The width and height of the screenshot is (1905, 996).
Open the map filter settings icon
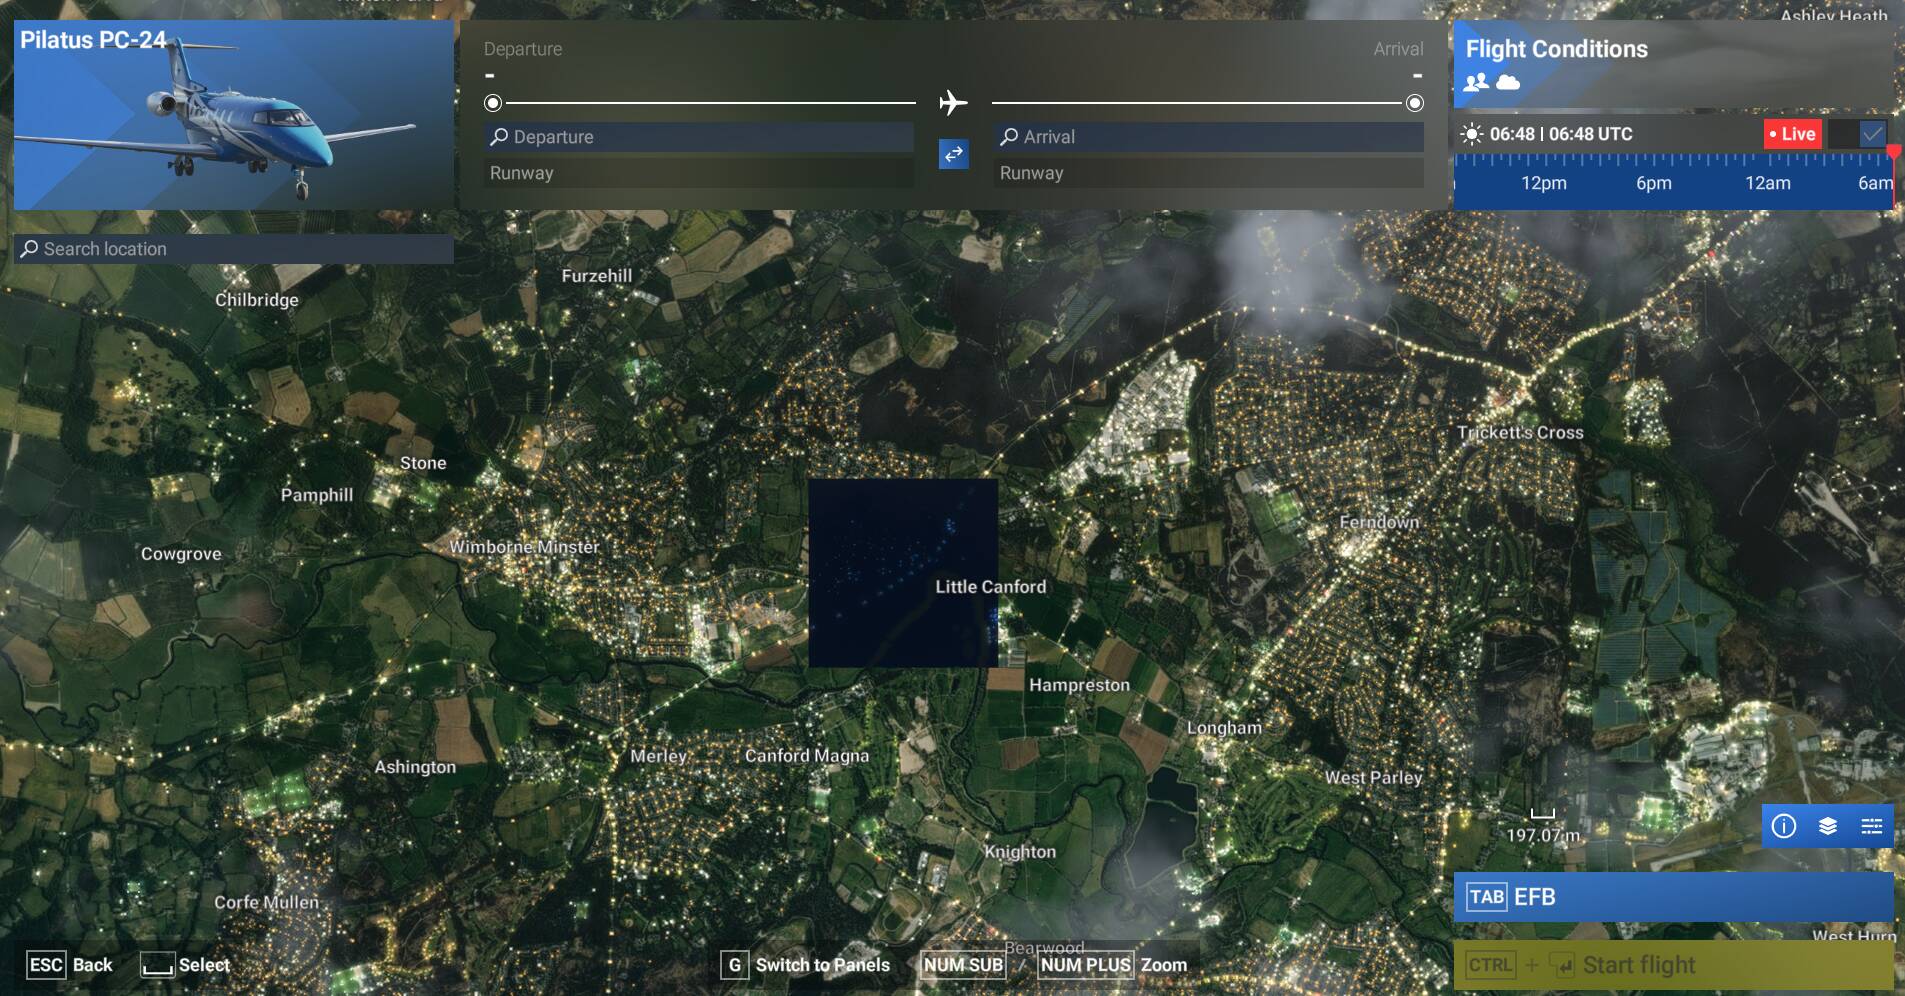click(1871, 826)
